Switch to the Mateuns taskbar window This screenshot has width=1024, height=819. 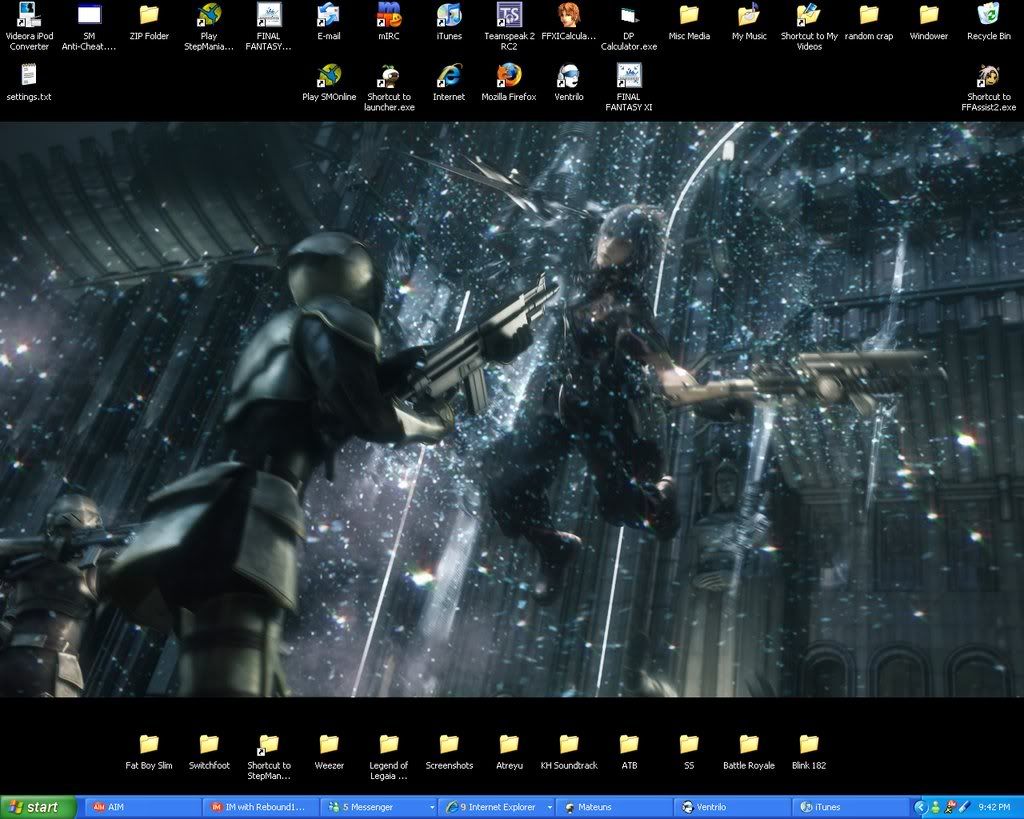pos(612,807)
